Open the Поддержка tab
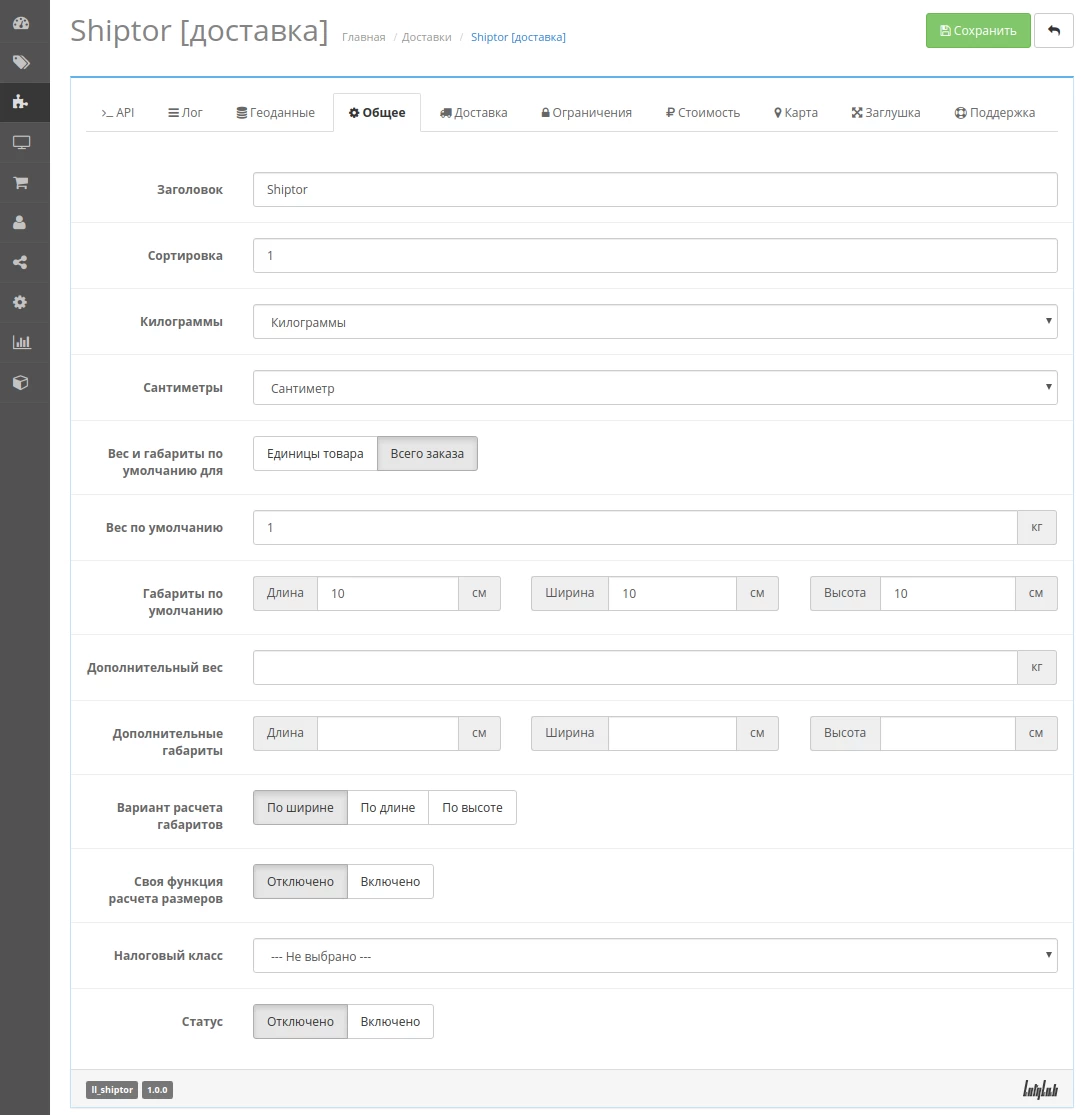Screen dimensions: 1081x1115 coord(994,112)
